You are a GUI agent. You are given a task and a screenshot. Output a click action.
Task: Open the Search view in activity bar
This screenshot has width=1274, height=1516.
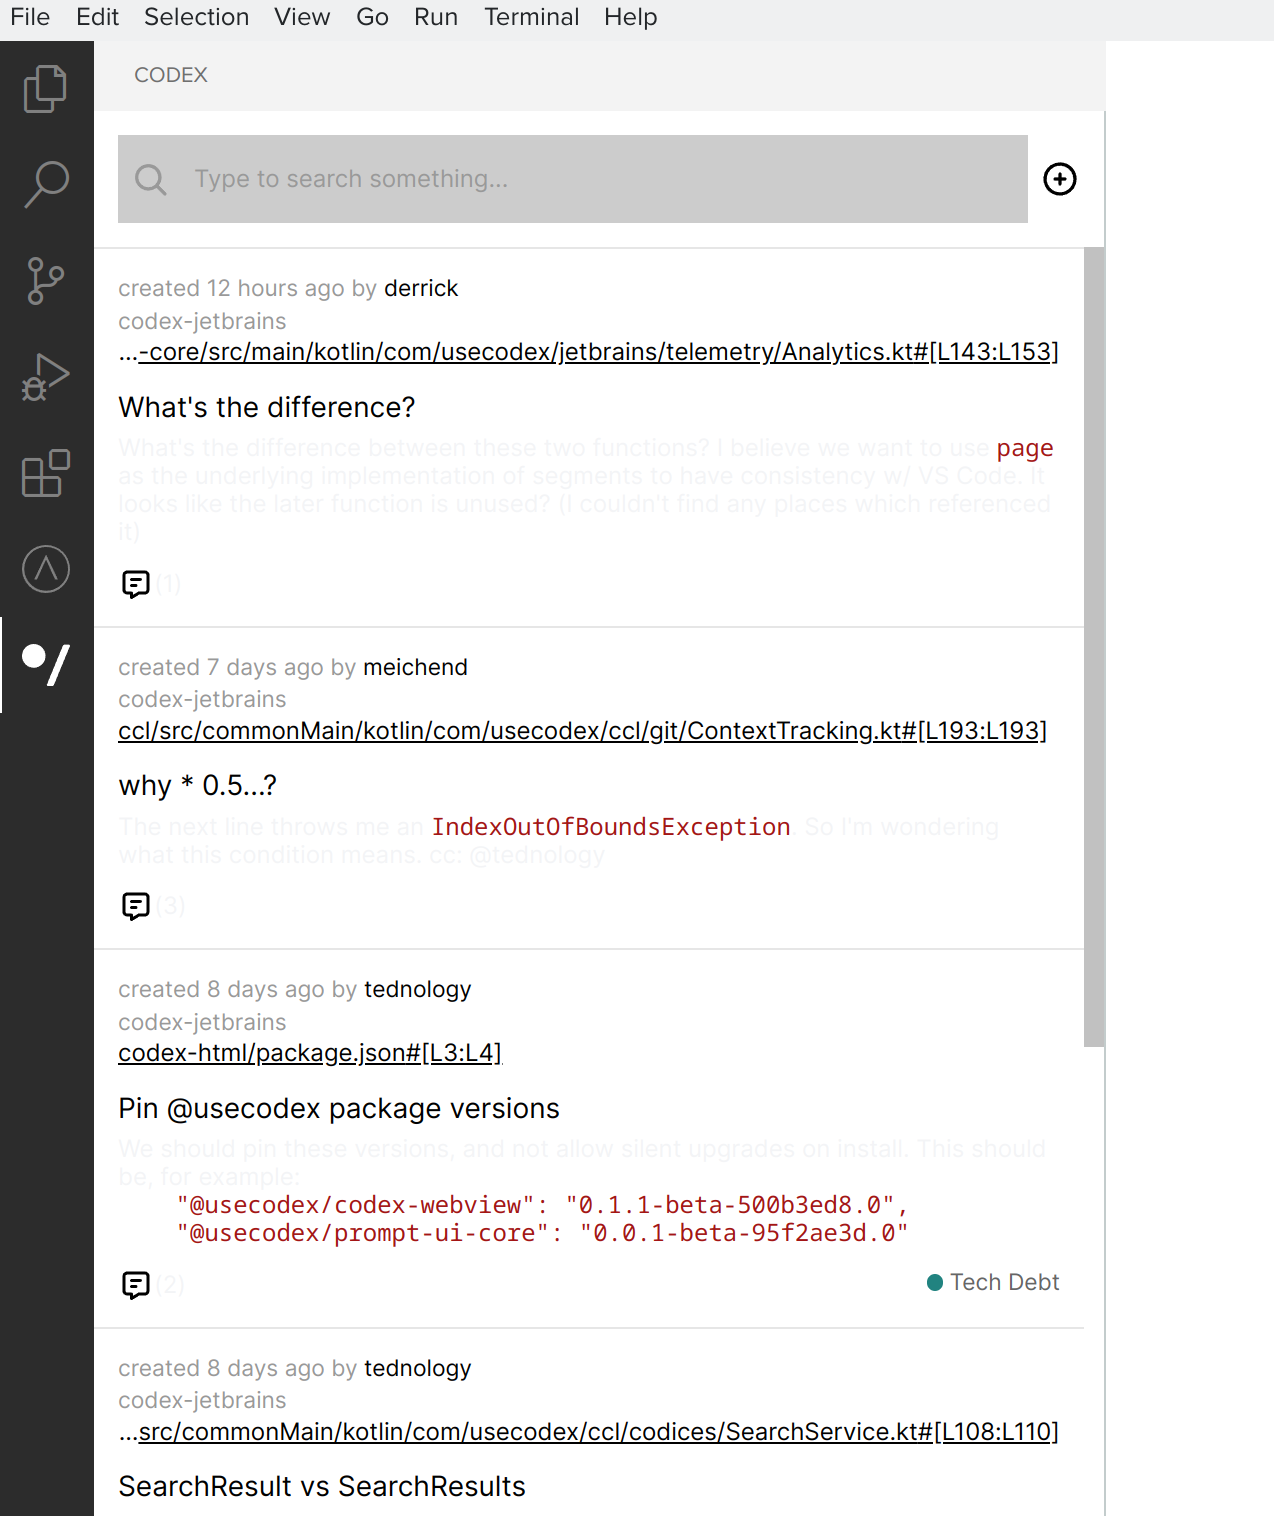pos(46,185)
